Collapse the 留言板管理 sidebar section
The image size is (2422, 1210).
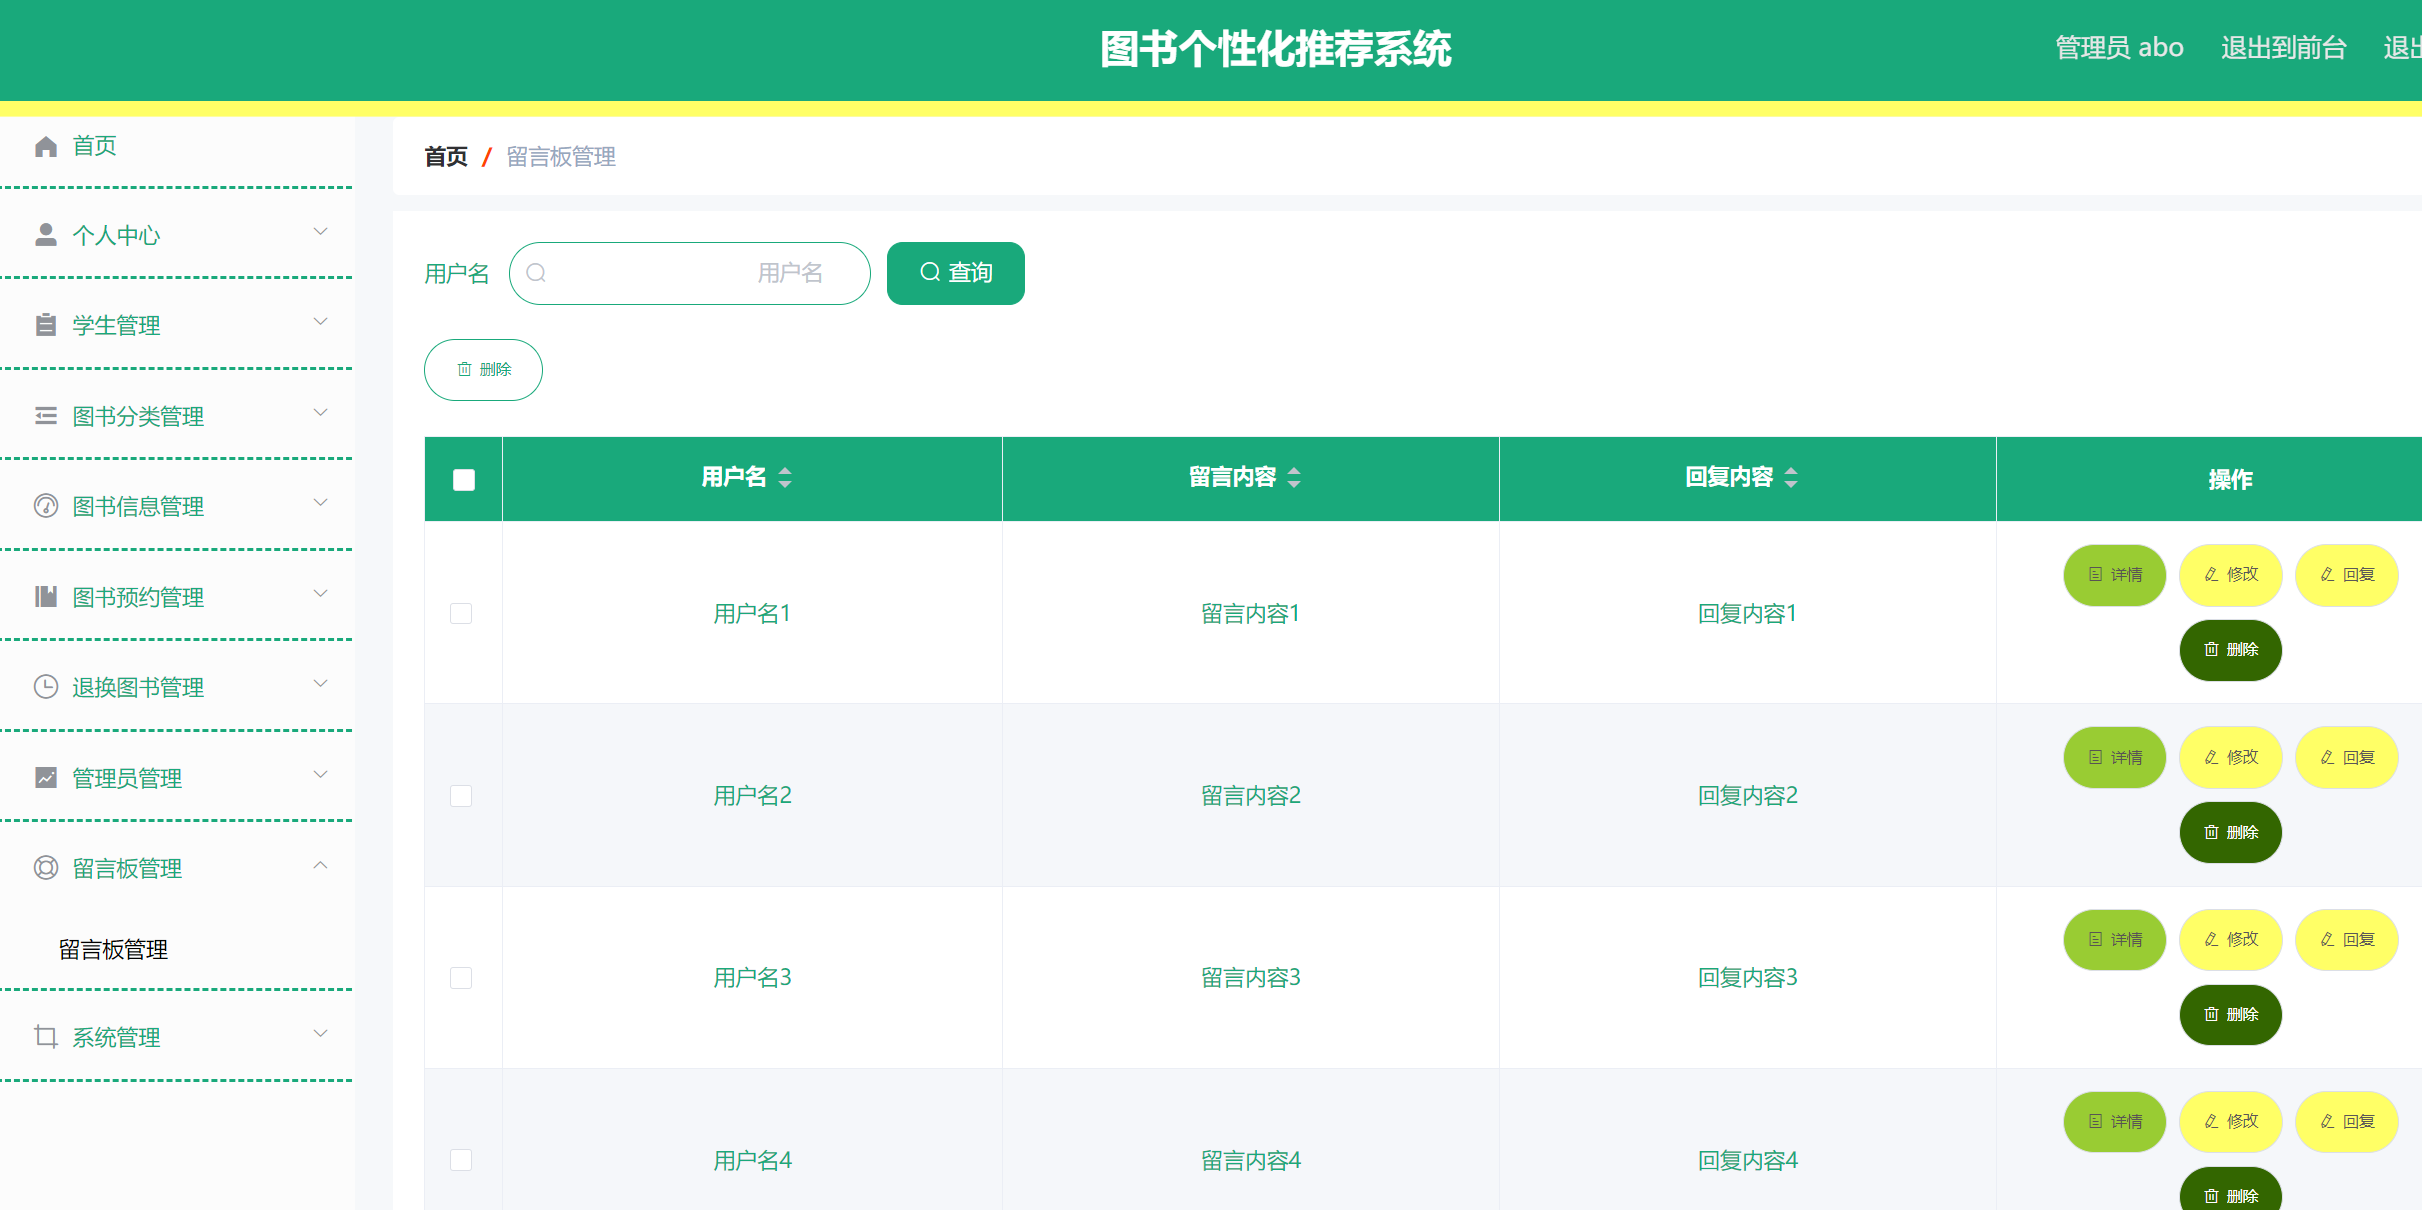pyautogui.click(x=320, y=865)
